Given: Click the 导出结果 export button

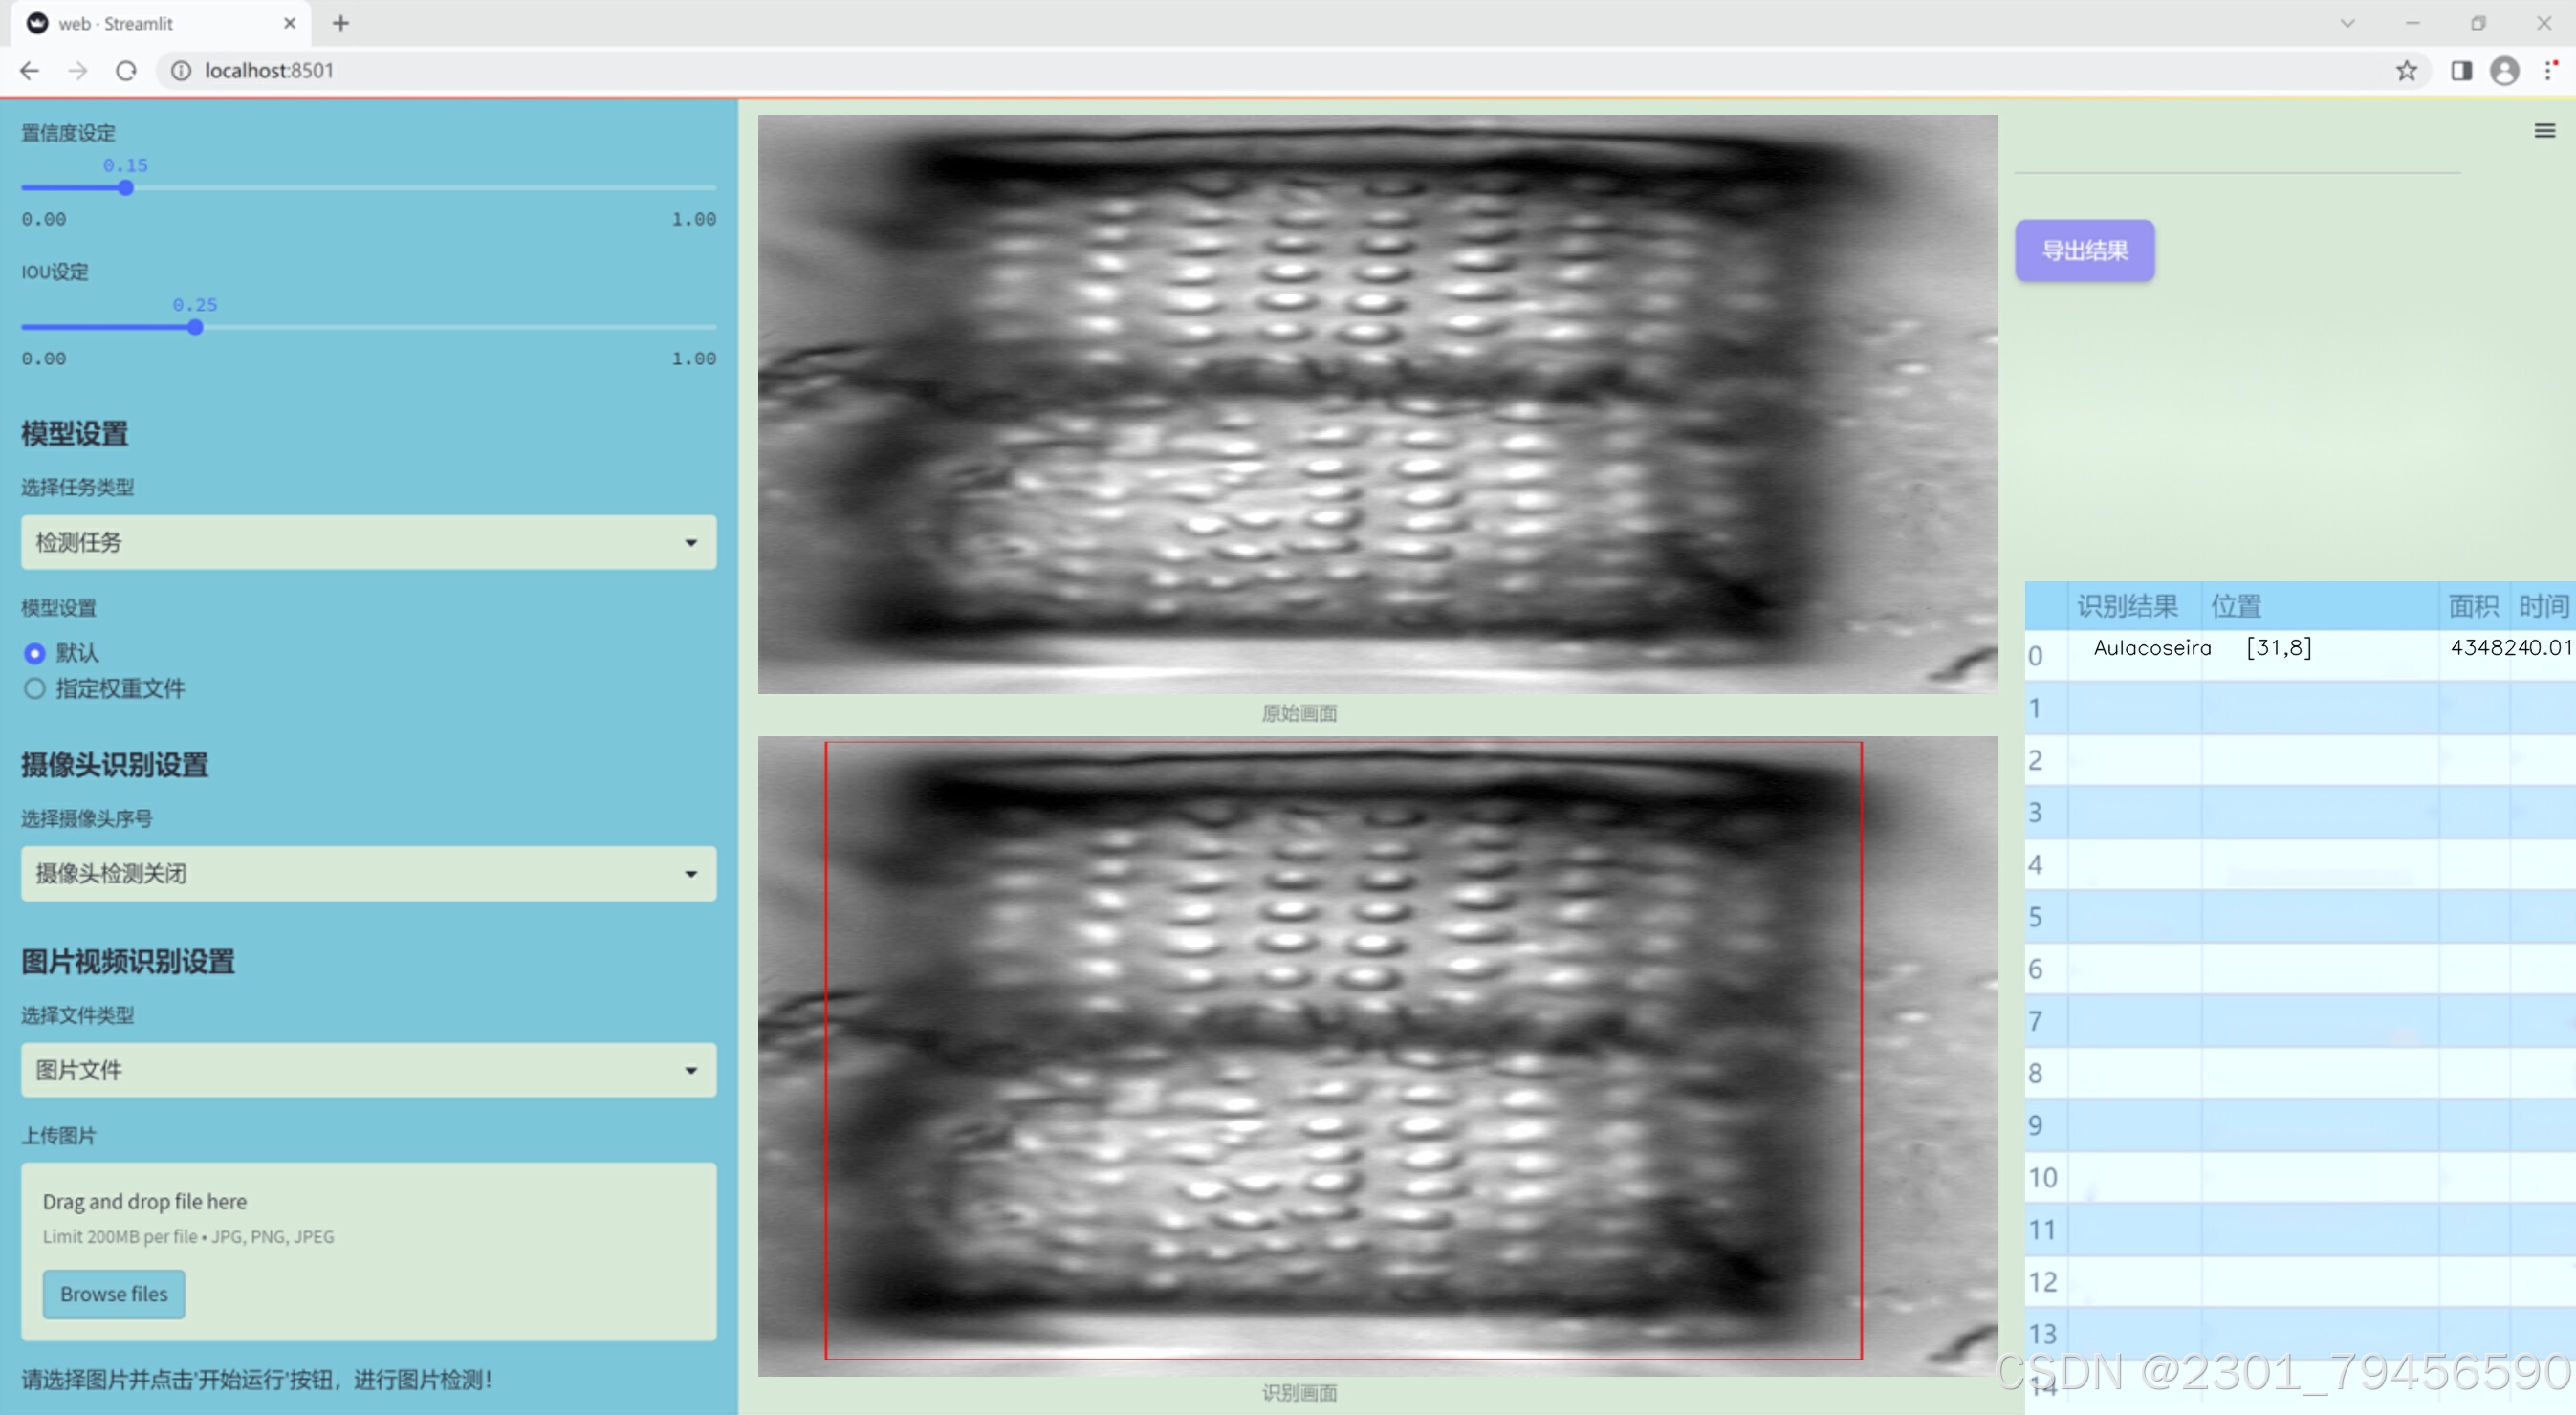Looking at the screenshot, I should 2084,250.
